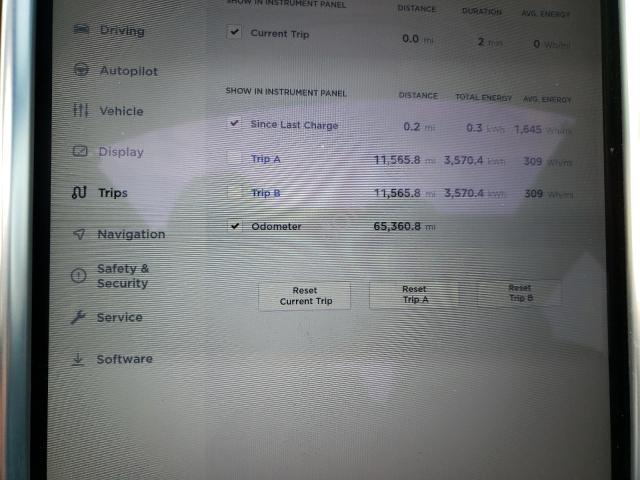The image size is (640, 480).
Task: Select the Vehicle menu item
Action: tap(108, 111)
